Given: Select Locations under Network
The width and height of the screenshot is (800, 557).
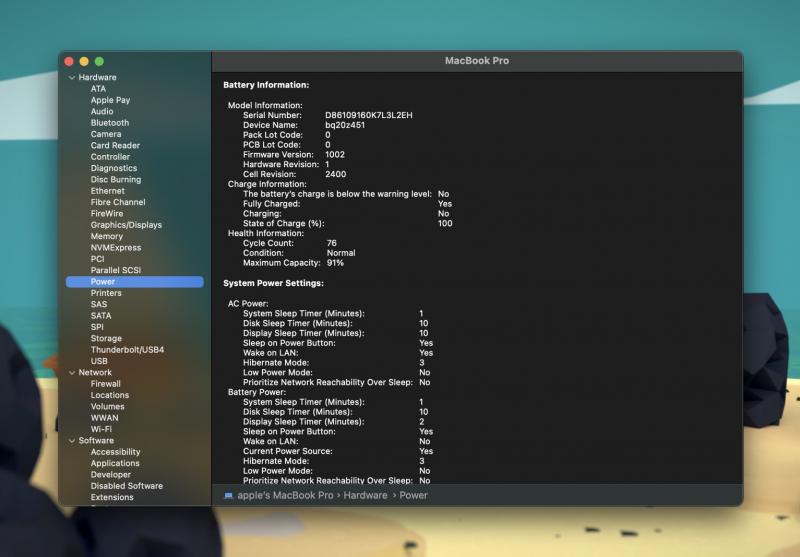Looking at the screenshot, I should click(110, 395).
